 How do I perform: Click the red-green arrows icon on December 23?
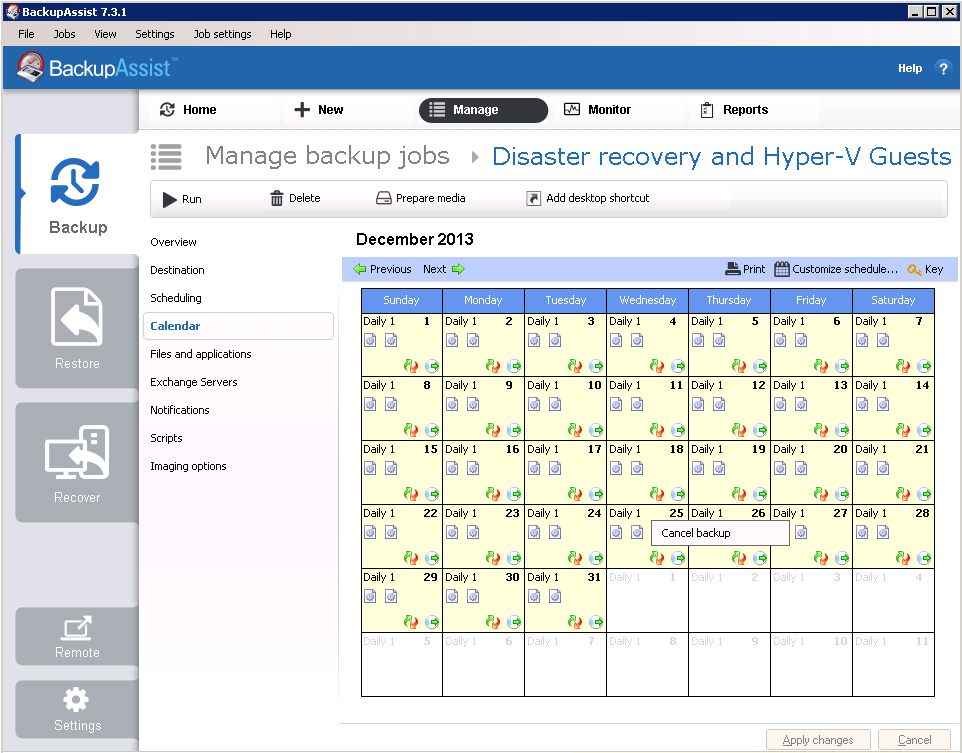493,557
